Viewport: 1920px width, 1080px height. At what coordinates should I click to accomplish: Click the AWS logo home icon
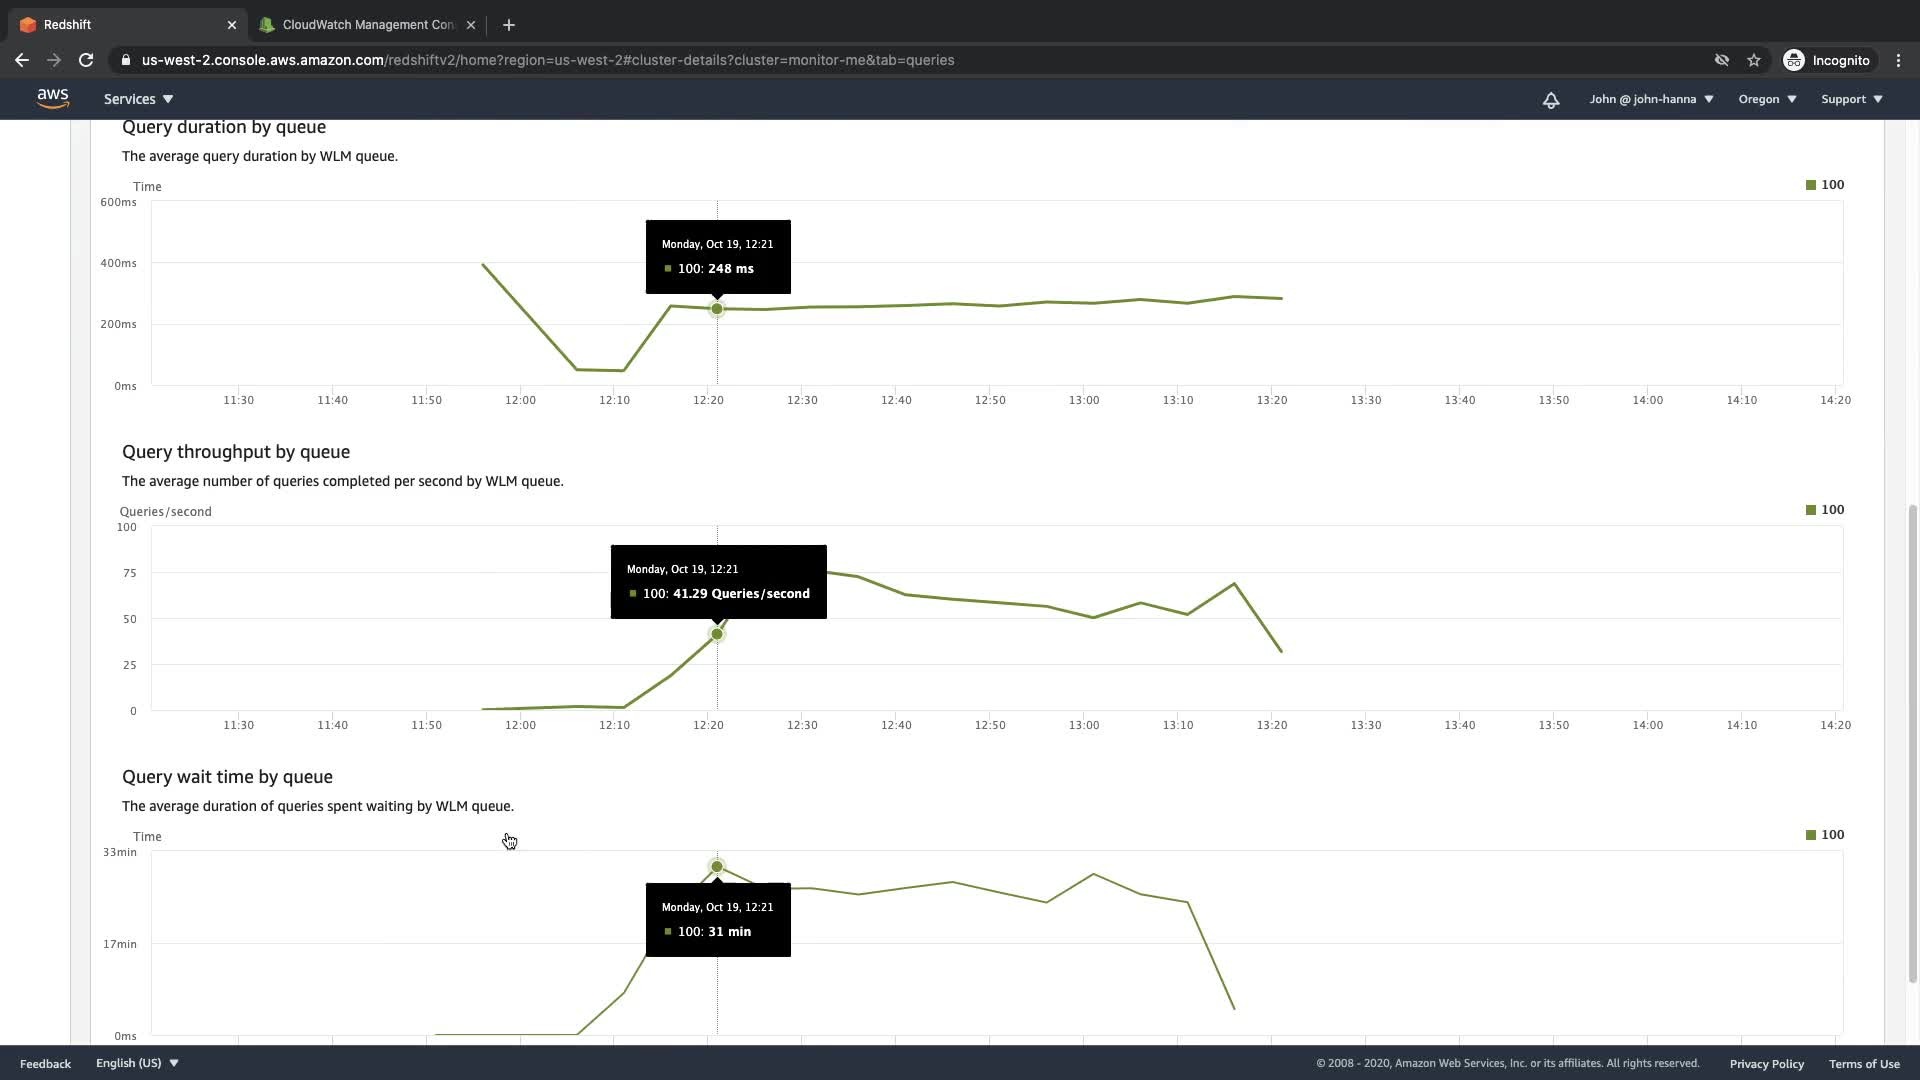coord(52,98)
